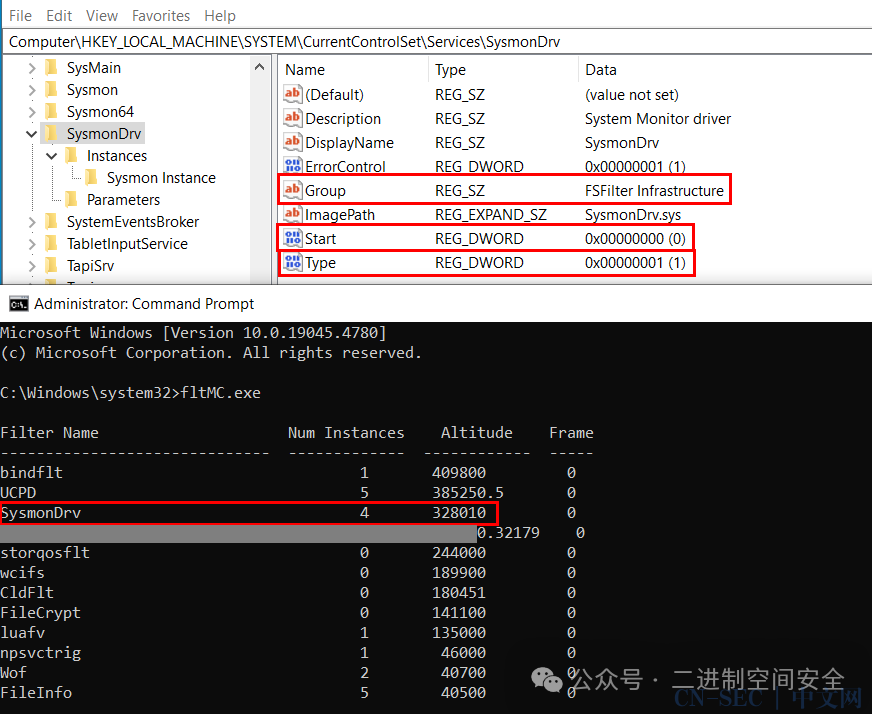Click the 'SysmonDrv.sys' data cell

click(x=633, y=215)
